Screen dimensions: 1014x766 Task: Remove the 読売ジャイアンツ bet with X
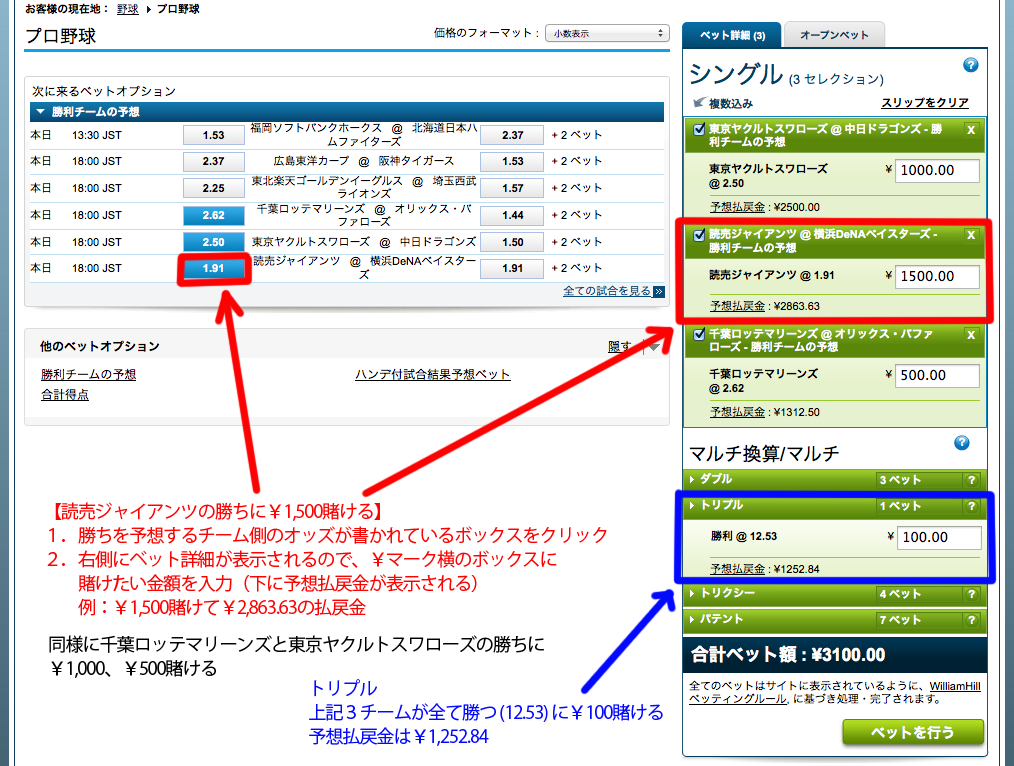coord(970,235)
